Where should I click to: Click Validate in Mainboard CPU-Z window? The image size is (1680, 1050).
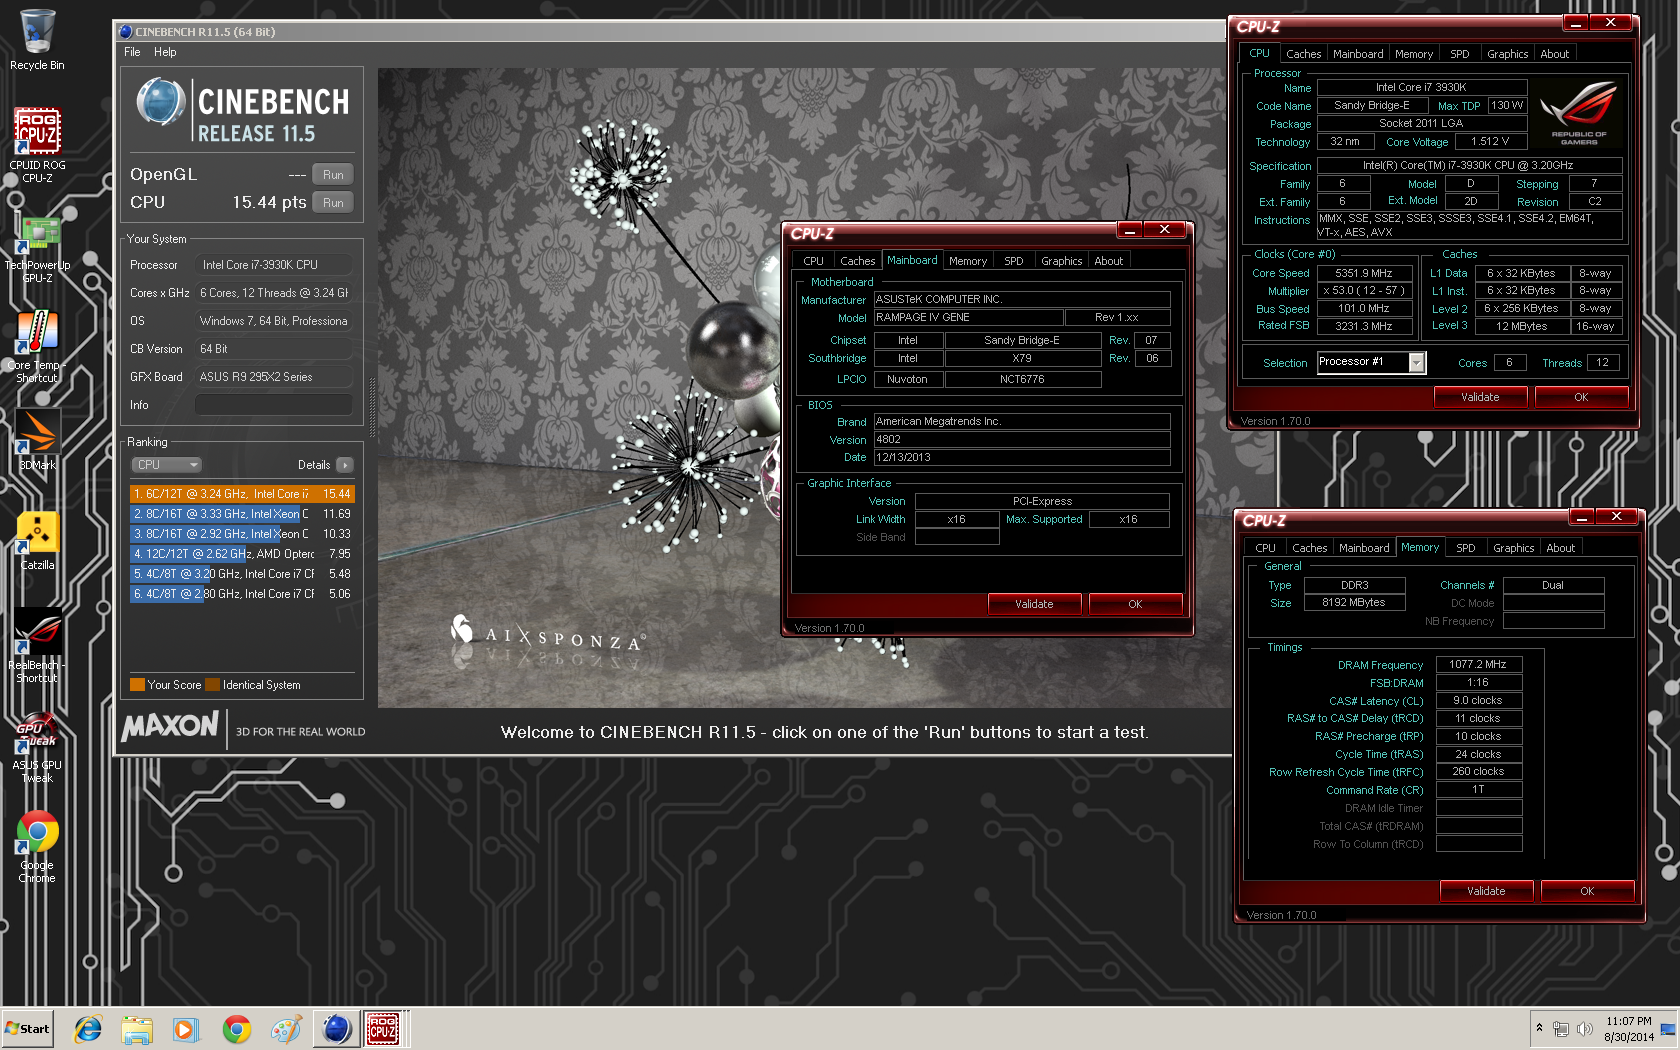click(1034, 604)
